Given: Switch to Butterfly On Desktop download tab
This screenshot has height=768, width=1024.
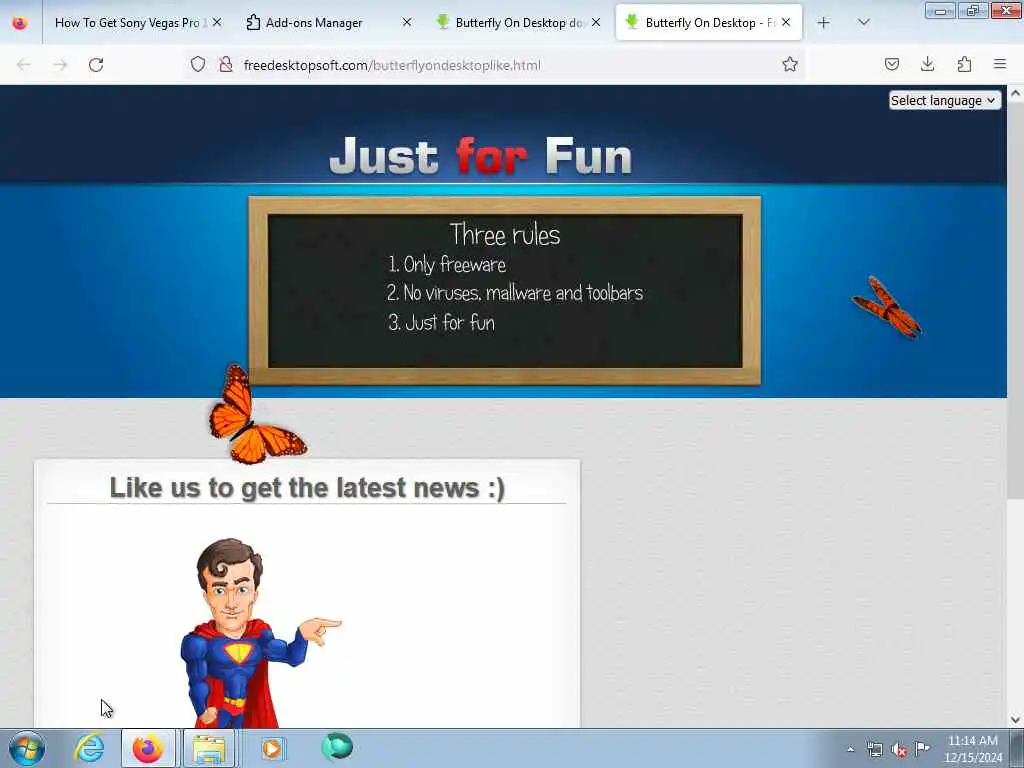Looking at the screenshot, I should click(509, 23).
